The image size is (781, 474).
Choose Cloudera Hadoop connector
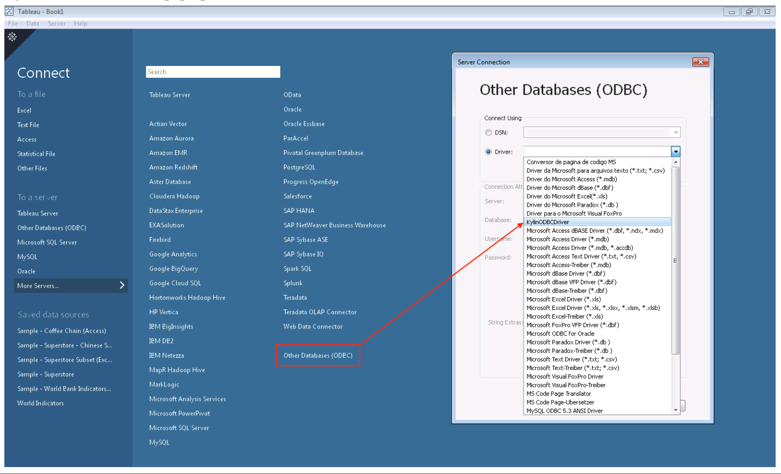coord(174,196)
